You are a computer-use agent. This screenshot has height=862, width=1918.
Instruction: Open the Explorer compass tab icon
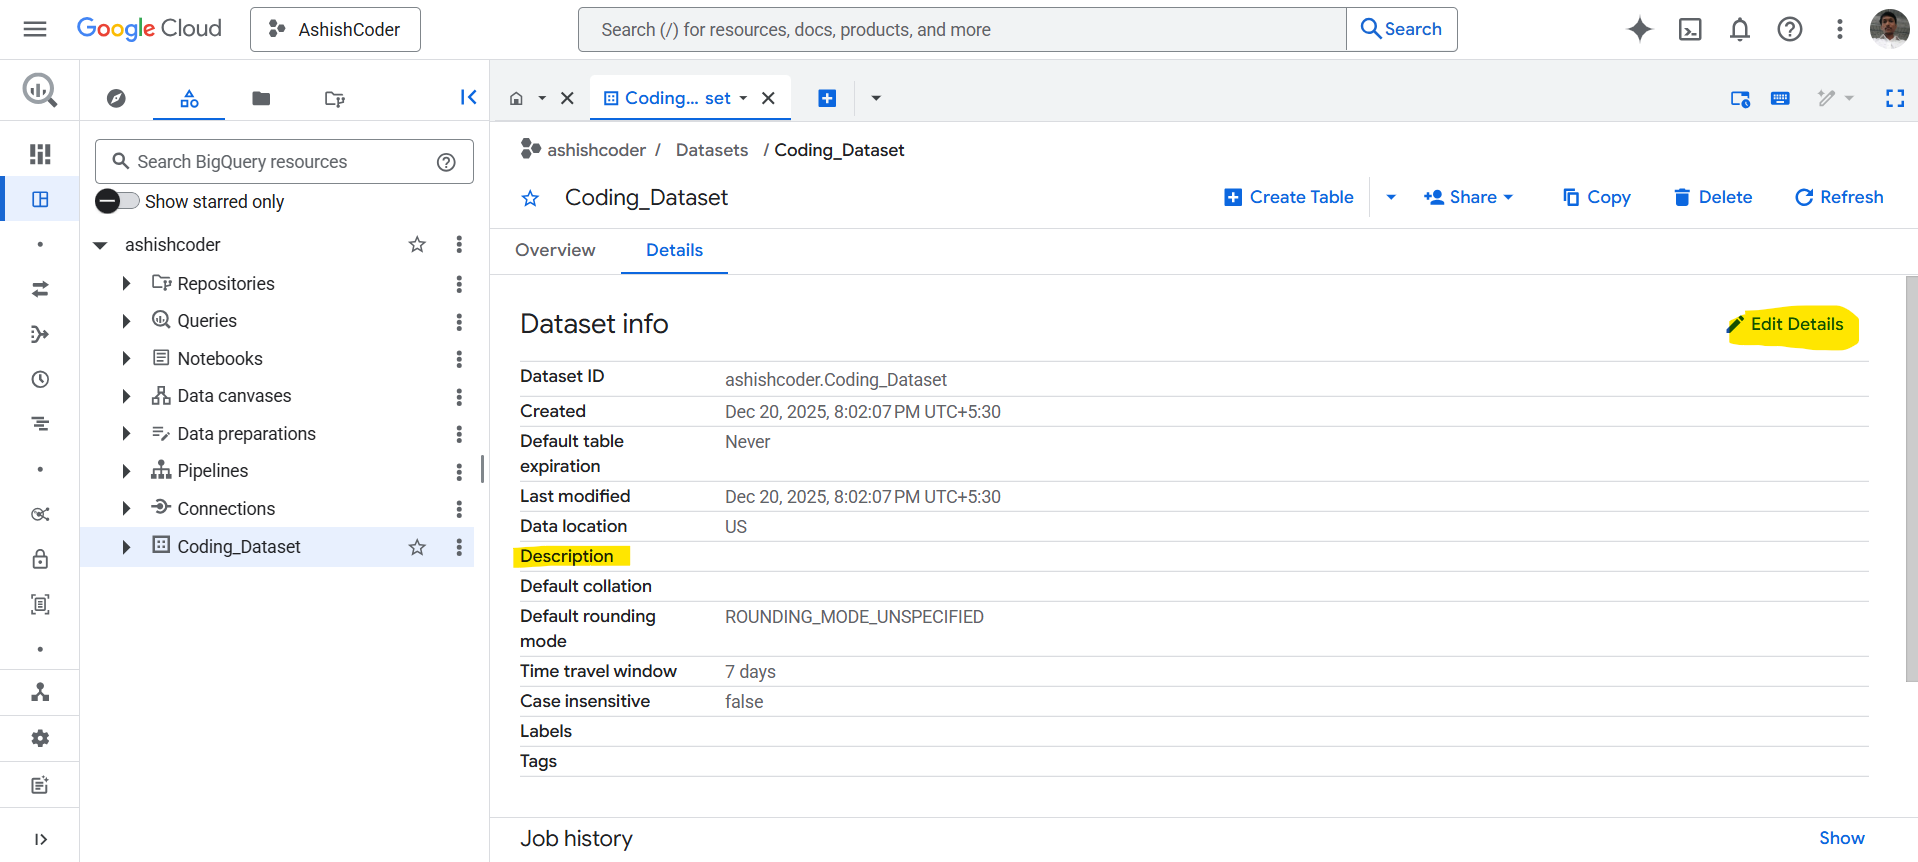pyautogui.click(x=116, y=98)
